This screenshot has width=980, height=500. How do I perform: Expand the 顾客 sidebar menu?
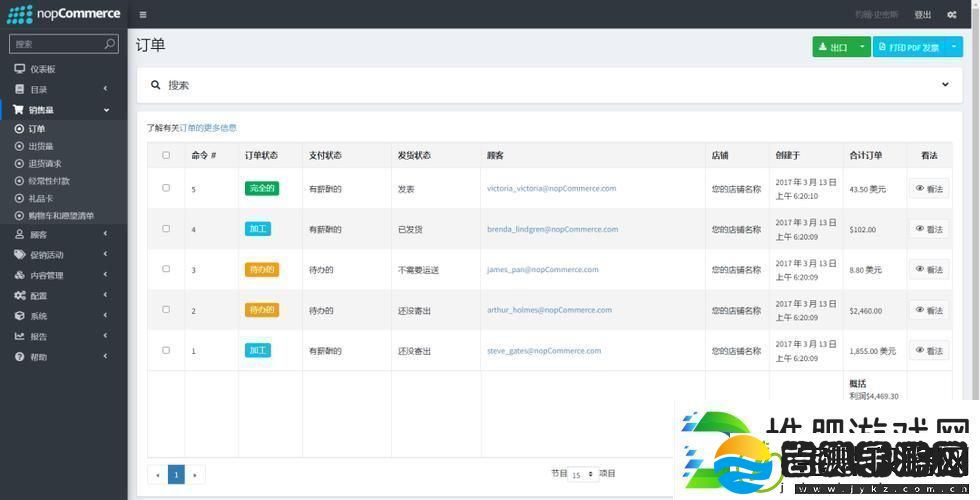(x=40, y=235)
